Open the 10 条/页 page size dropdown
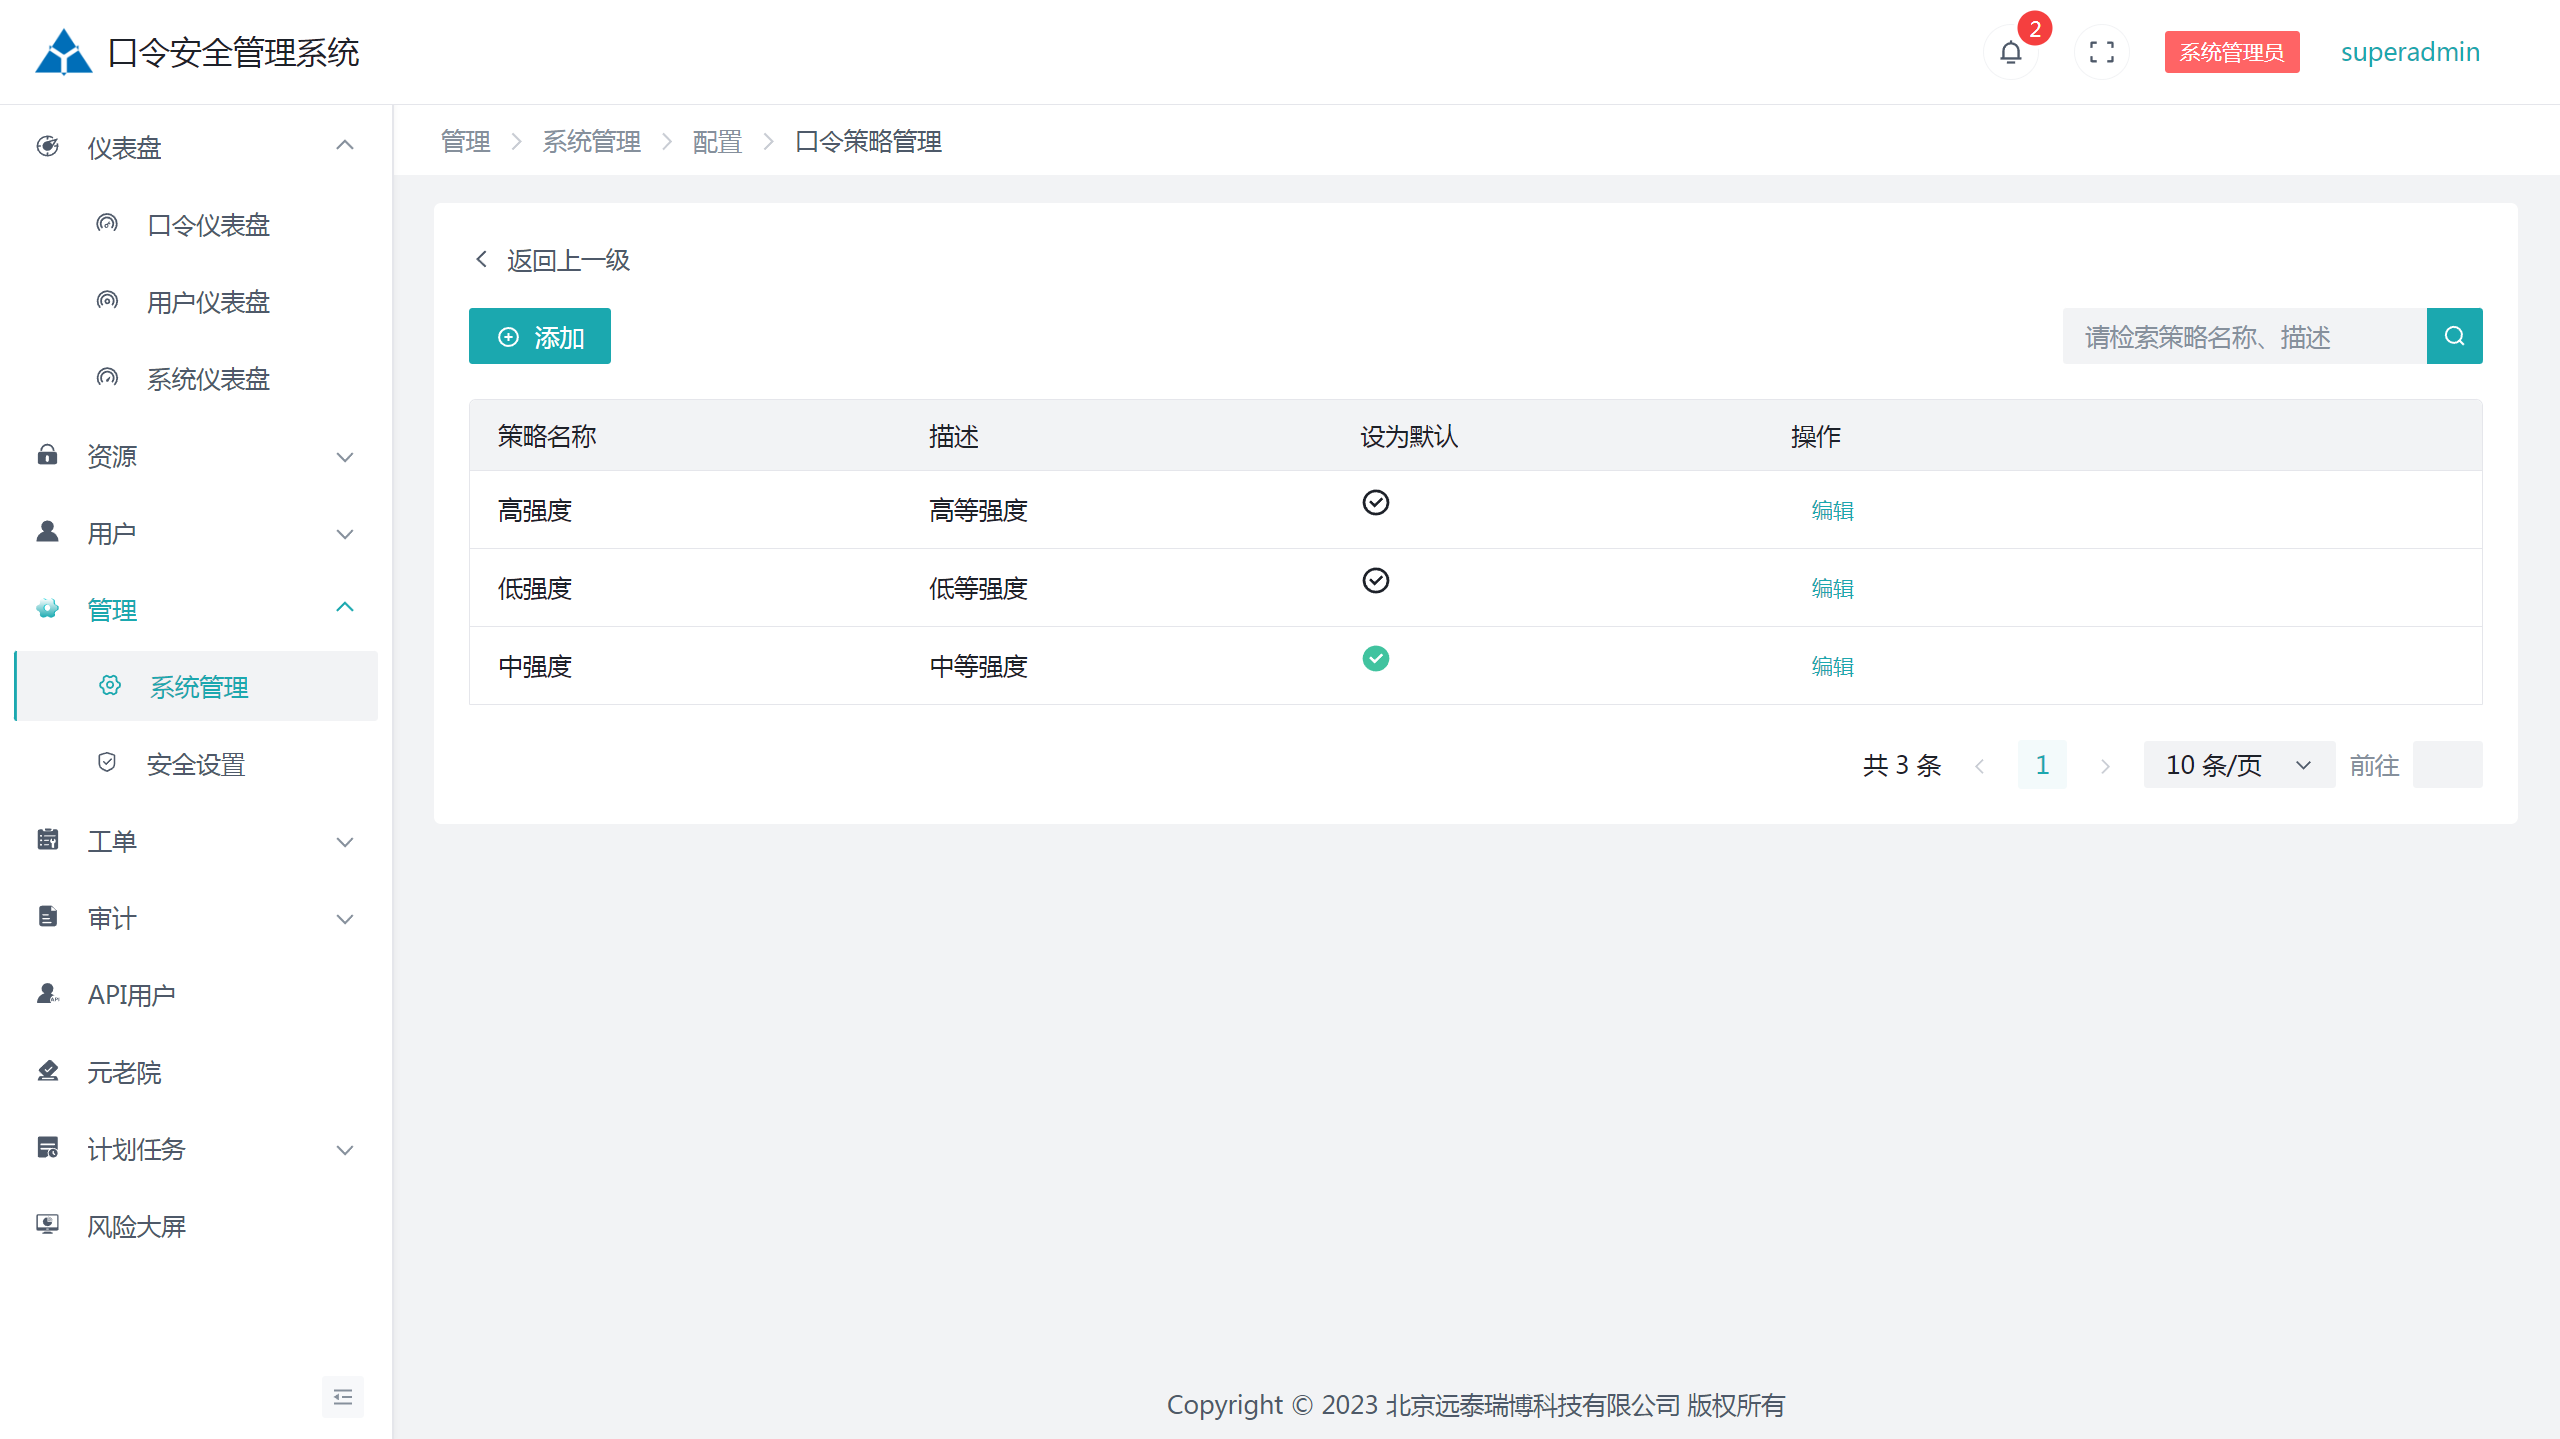This screenshot has height=1439, width=2560. (2239, 764)
